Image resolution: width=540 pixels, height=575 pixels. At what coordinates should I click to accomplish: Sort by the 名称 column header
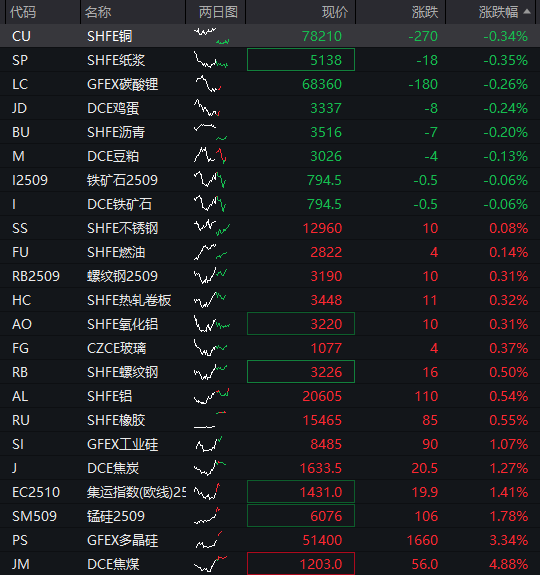(x=98, y=12)
